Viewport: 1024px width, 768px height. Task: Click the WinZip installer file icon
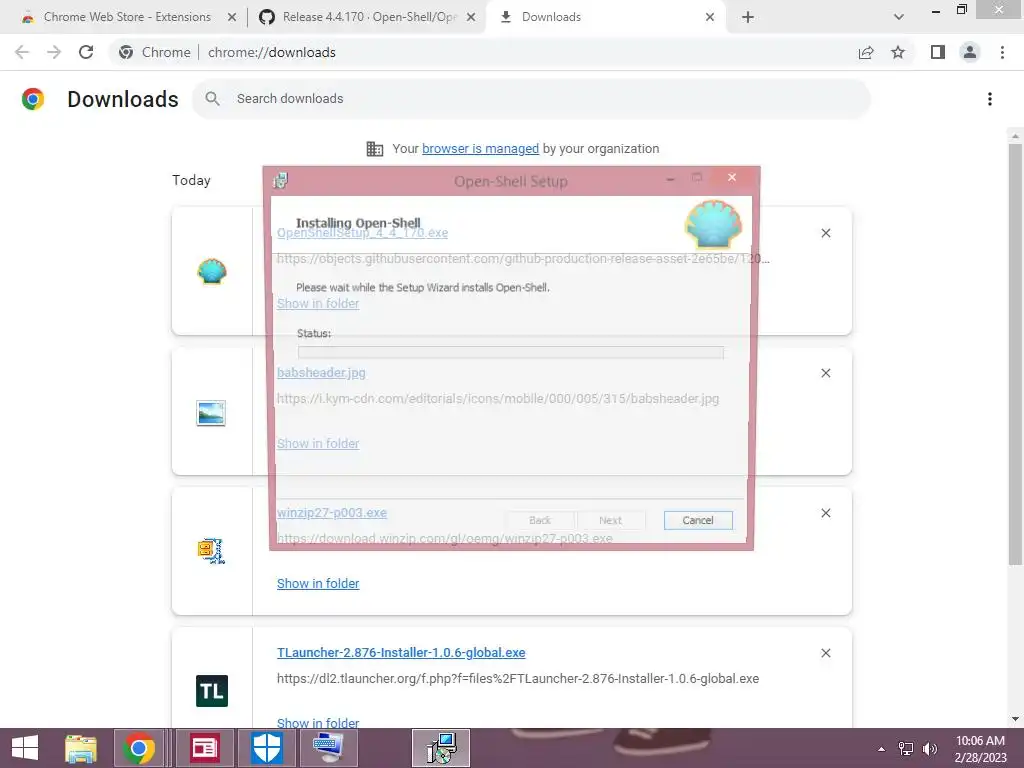211,551
